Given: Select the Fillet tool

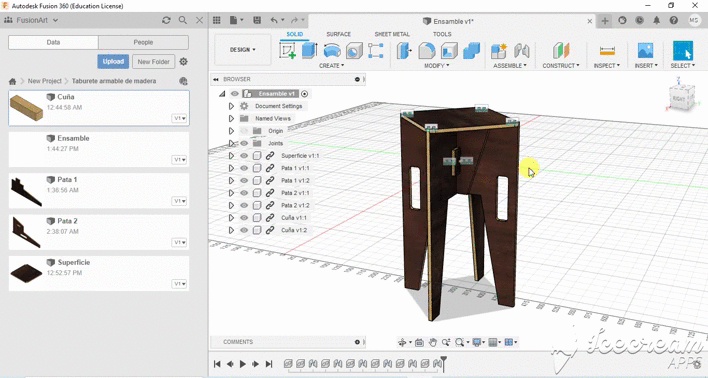Looking at the screenshot, I should pos(427,51).
